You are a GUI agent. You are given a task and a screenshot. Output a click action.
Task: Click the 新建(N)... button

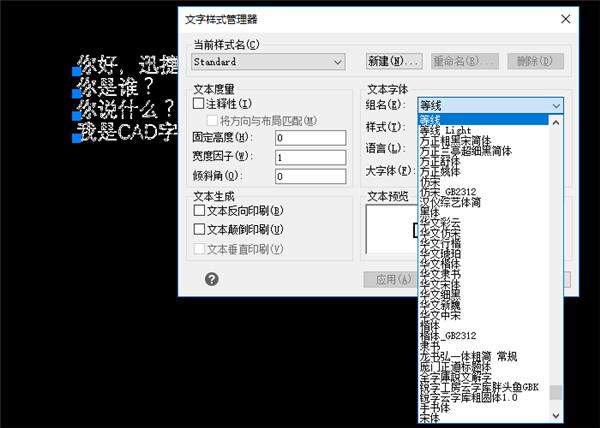[394, 61]
